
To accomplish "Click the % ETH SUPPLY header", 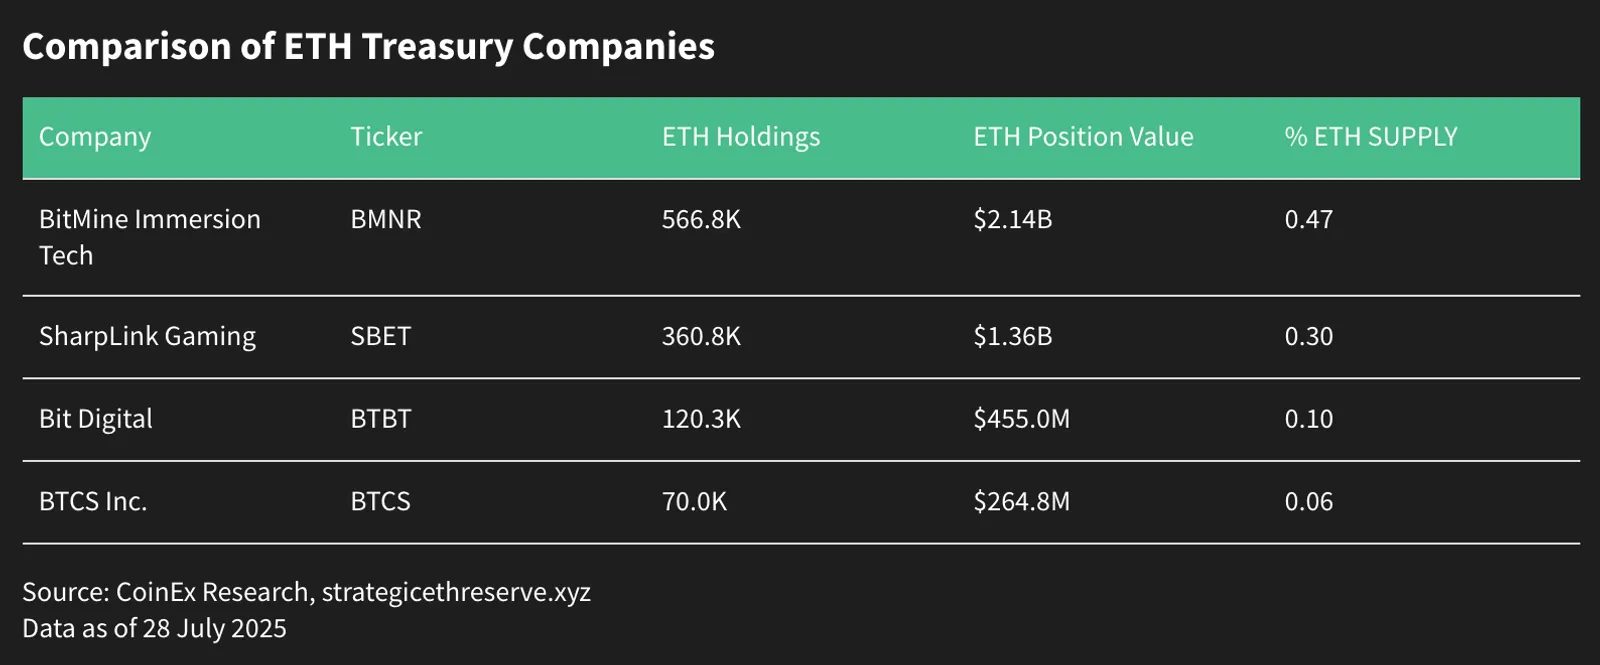I will [1371, 137].
